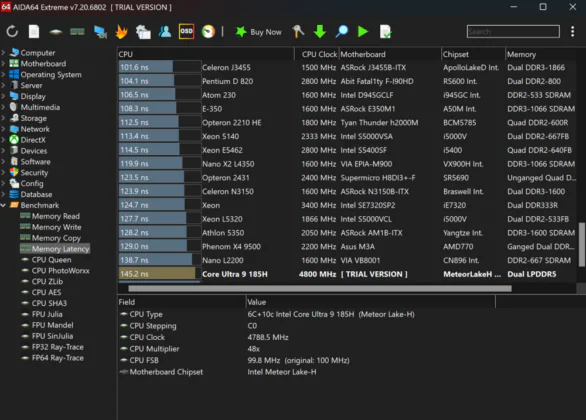Select the Celeron J3455 result row
The image size is (586, 420).
[347, 67]
